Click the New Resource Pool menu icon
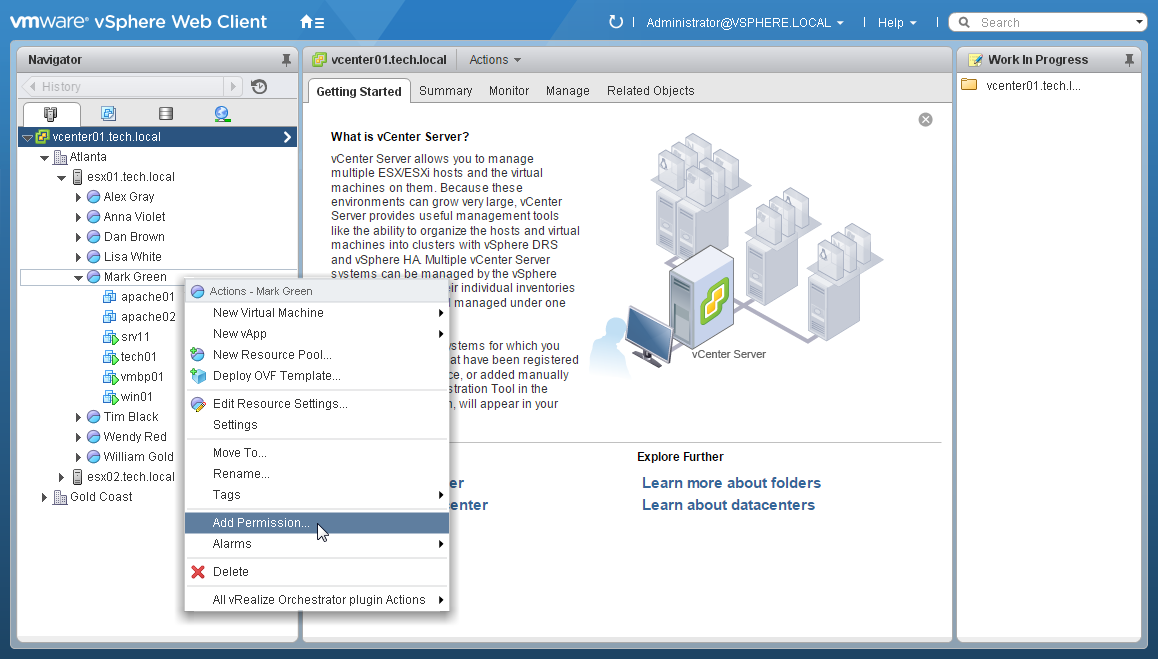The width and height of the screenshot is (1158, 659). [x=197, y=355]
